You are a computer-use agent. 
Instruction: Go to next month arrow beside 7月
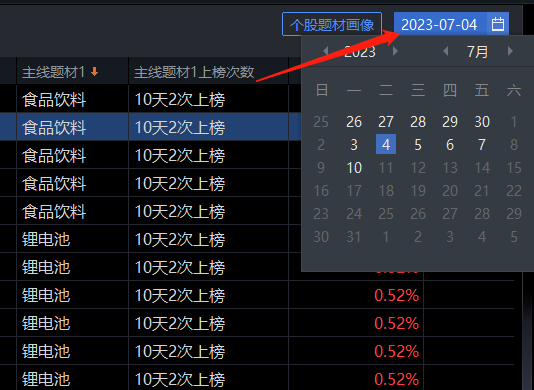[x=510, y=51]
